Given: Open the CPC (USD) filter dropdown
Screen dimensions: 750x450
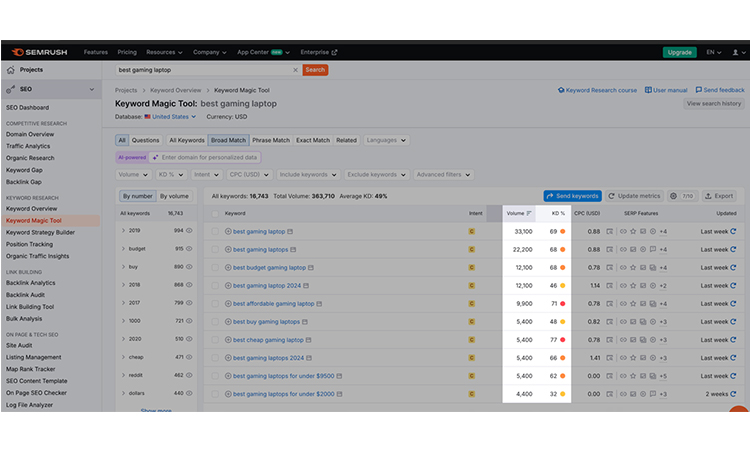Looking at the screenshot, I should [249, 175].
